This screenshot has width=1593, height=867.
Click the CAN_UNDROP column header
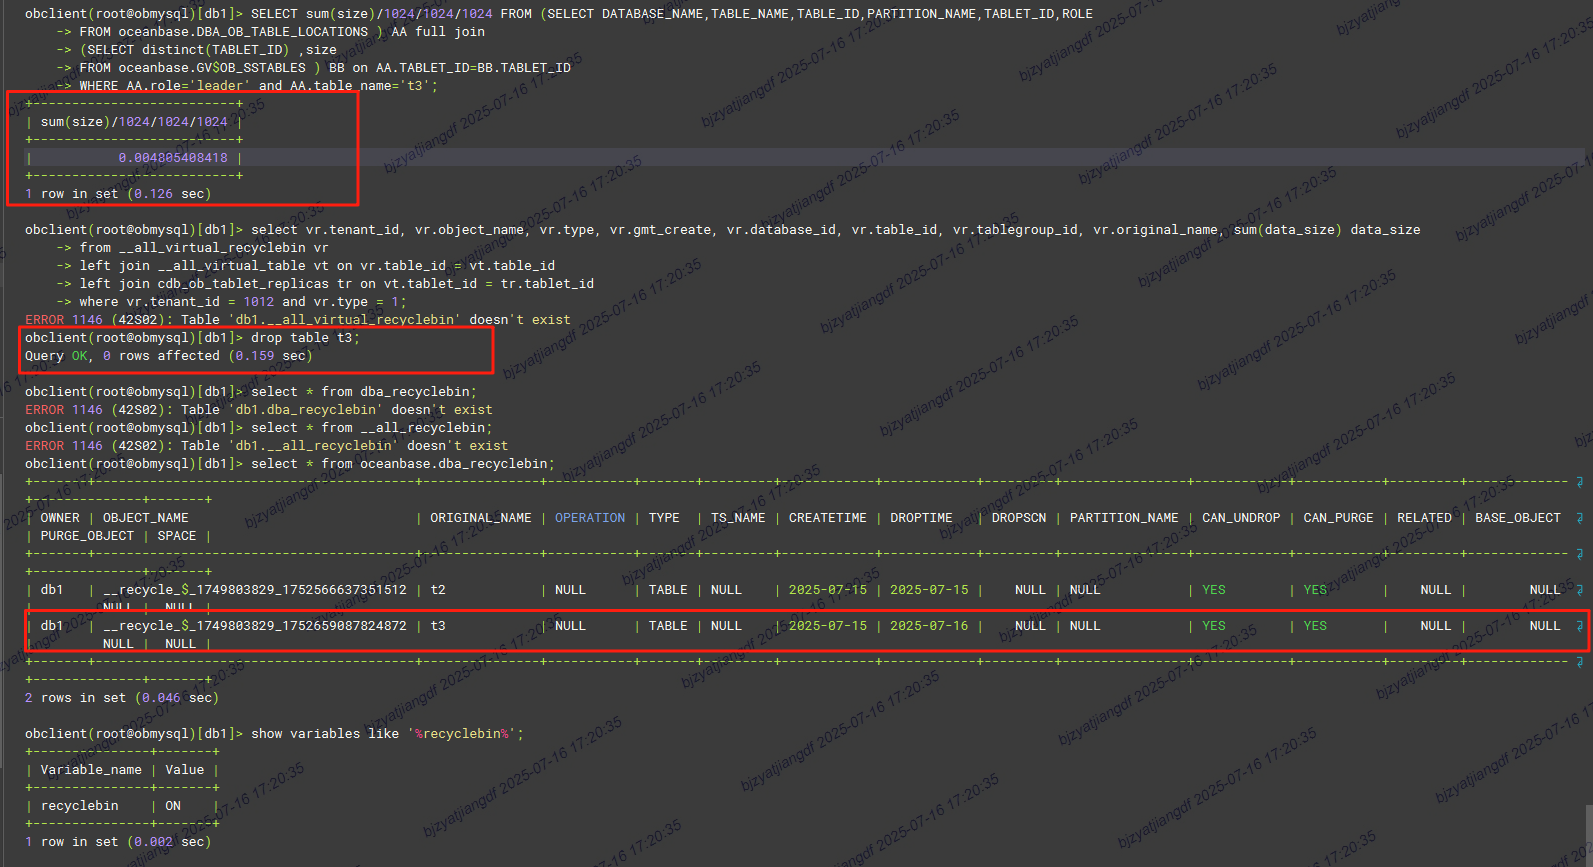click(1240, 518)
